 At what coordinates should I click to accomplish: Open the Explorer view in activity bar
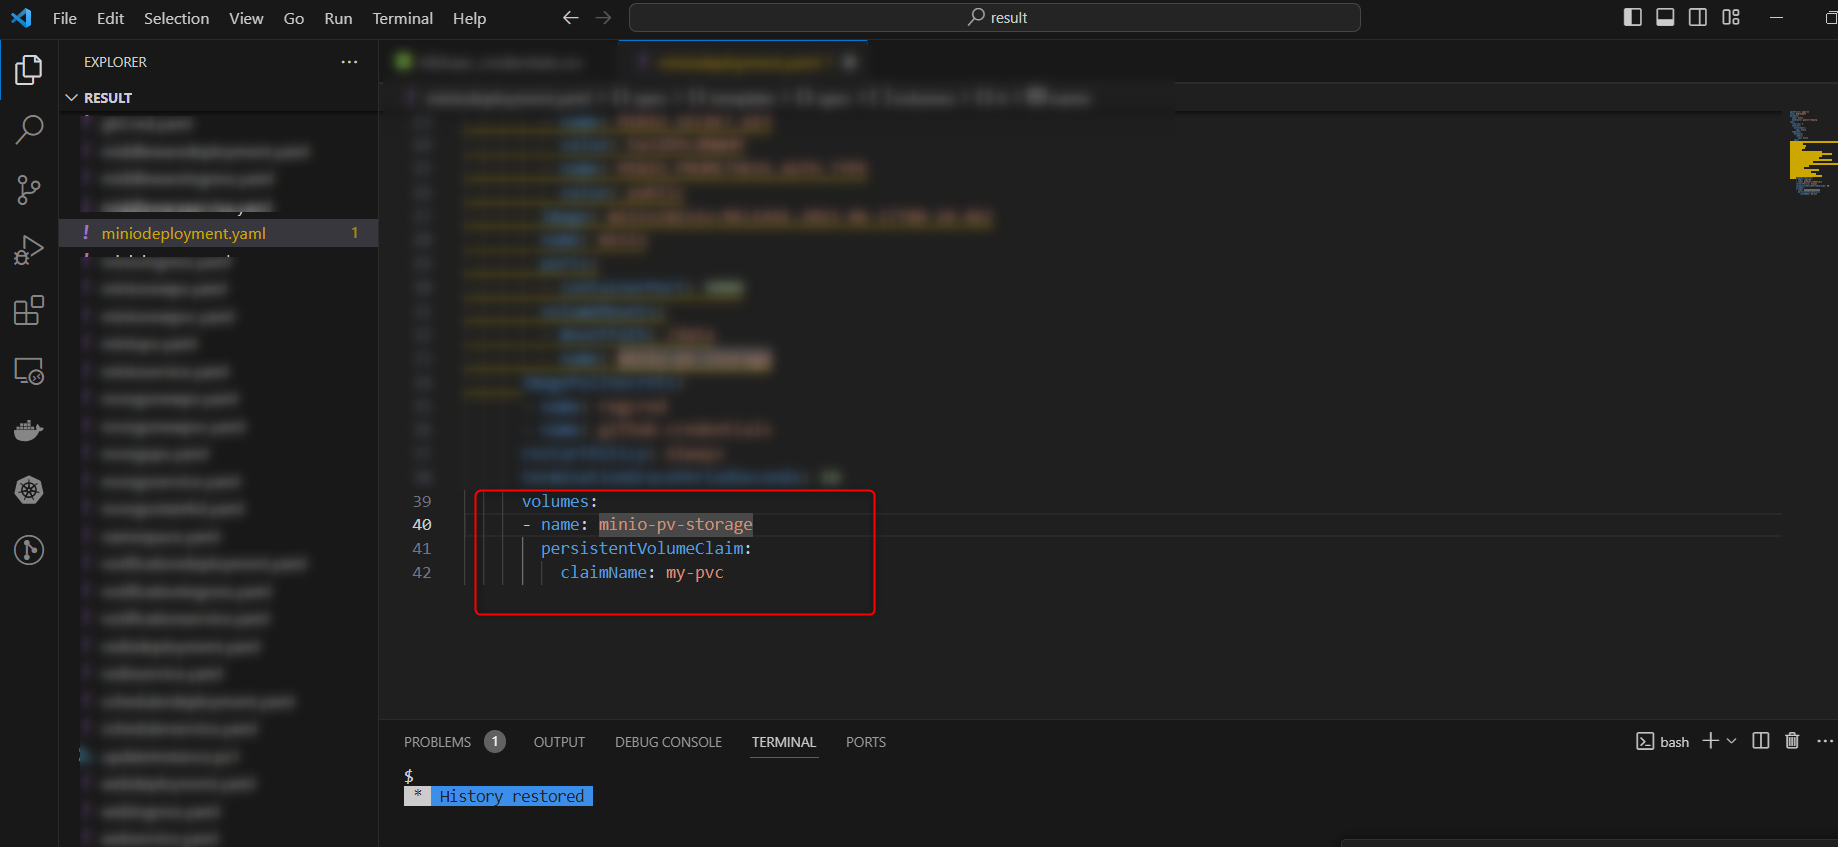coord(29,70)
